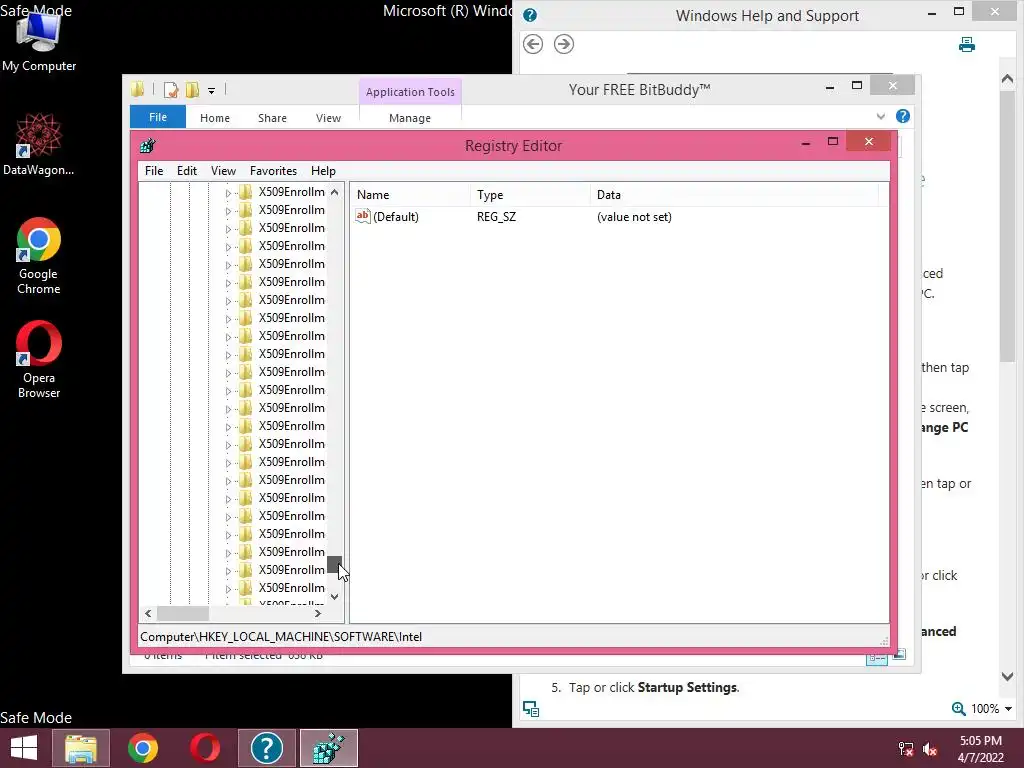
Task: Click the registry tree scroll-down arrow
Action: (x=334, y=596)
